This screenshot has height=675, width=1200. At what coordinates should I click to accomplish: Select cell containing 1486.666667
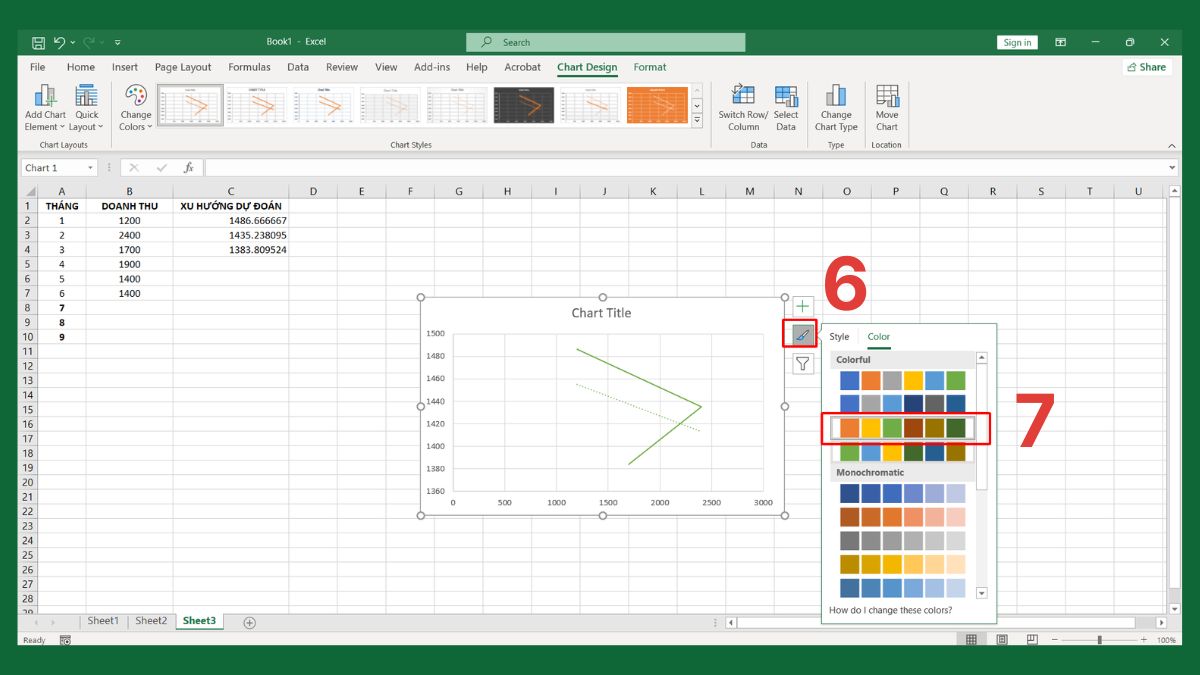click(231, 221)
